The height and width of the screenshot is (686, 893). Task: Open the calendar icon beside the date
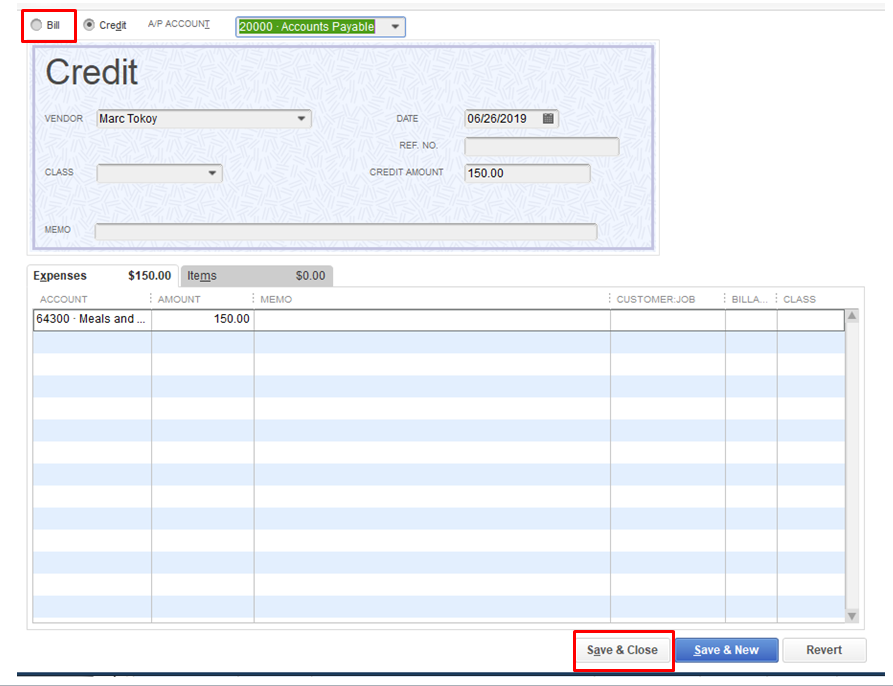(548, 118)
